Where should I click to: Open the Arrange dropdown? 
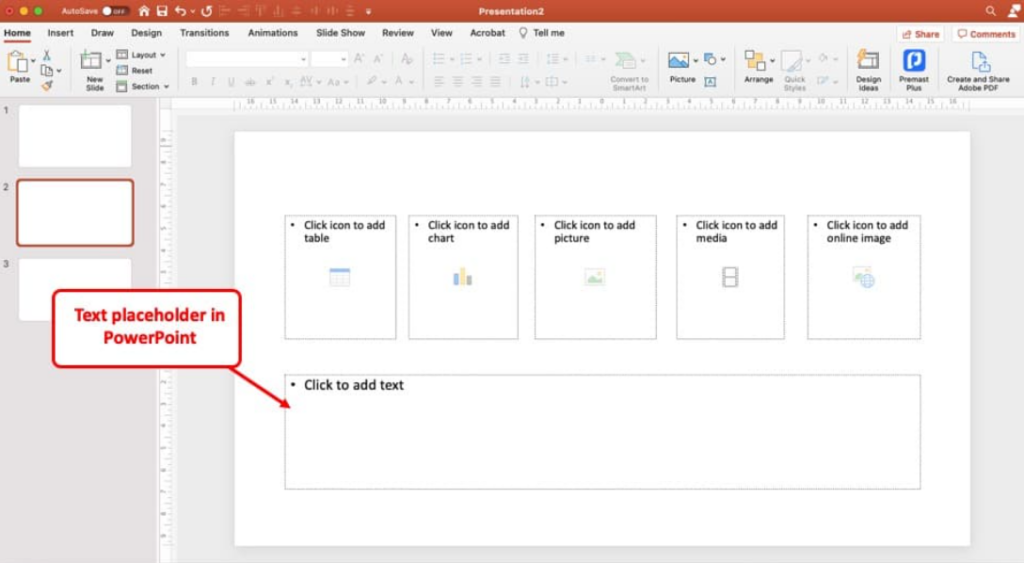[x=759, y=66]
